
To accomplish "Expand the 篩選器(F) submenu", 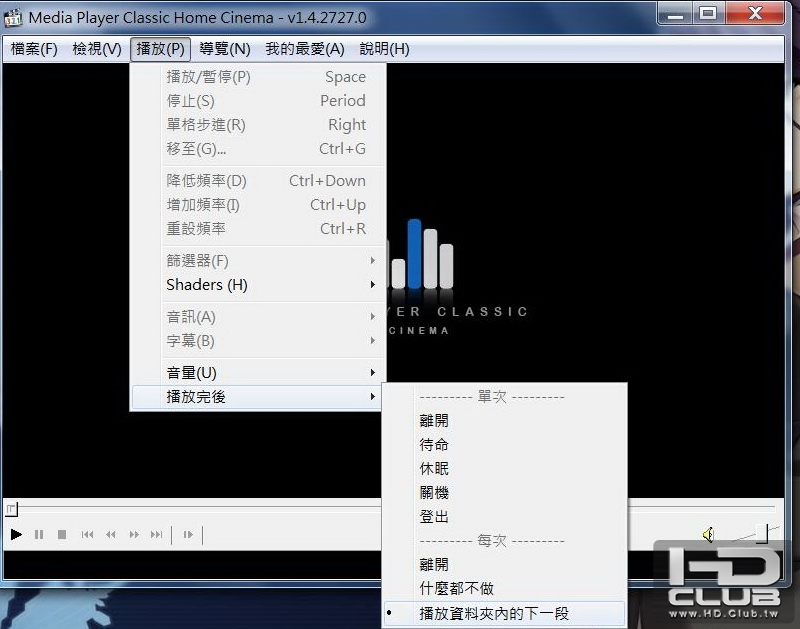I will click(x=258, y=261).
